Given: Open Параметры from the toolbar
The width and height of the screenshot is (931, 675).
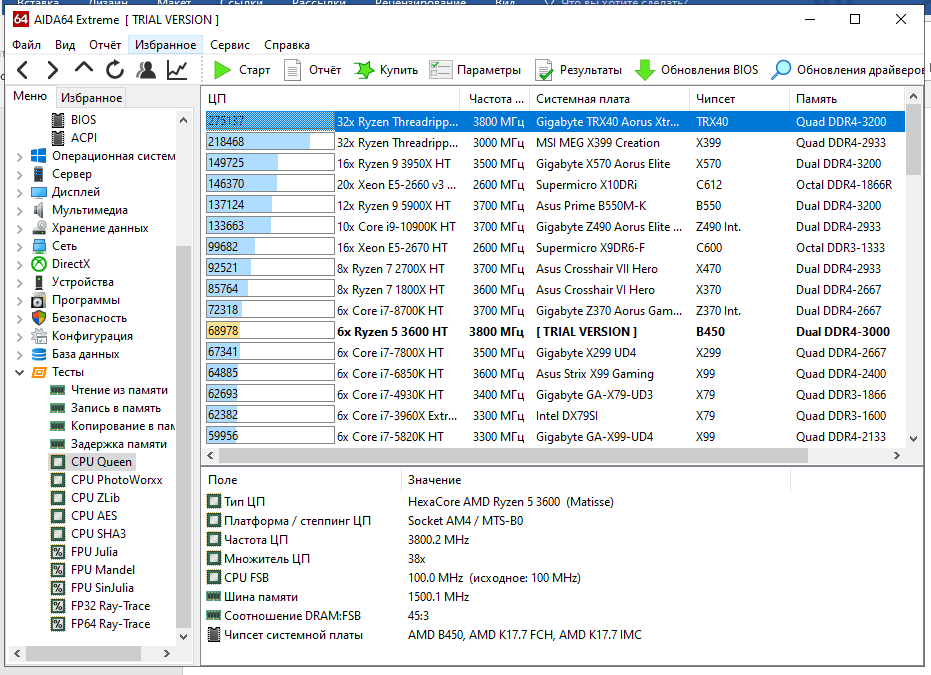Looking at the screenshot, I should [x=475, y=70].
